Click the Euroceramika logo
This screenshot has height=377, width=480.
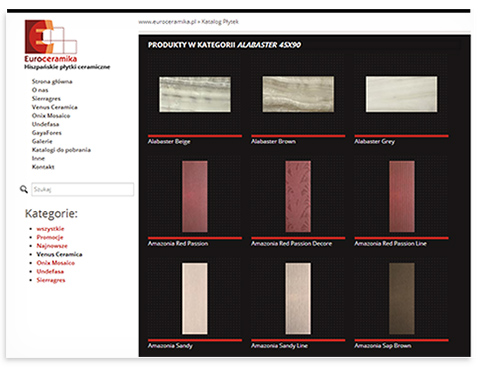51,41
